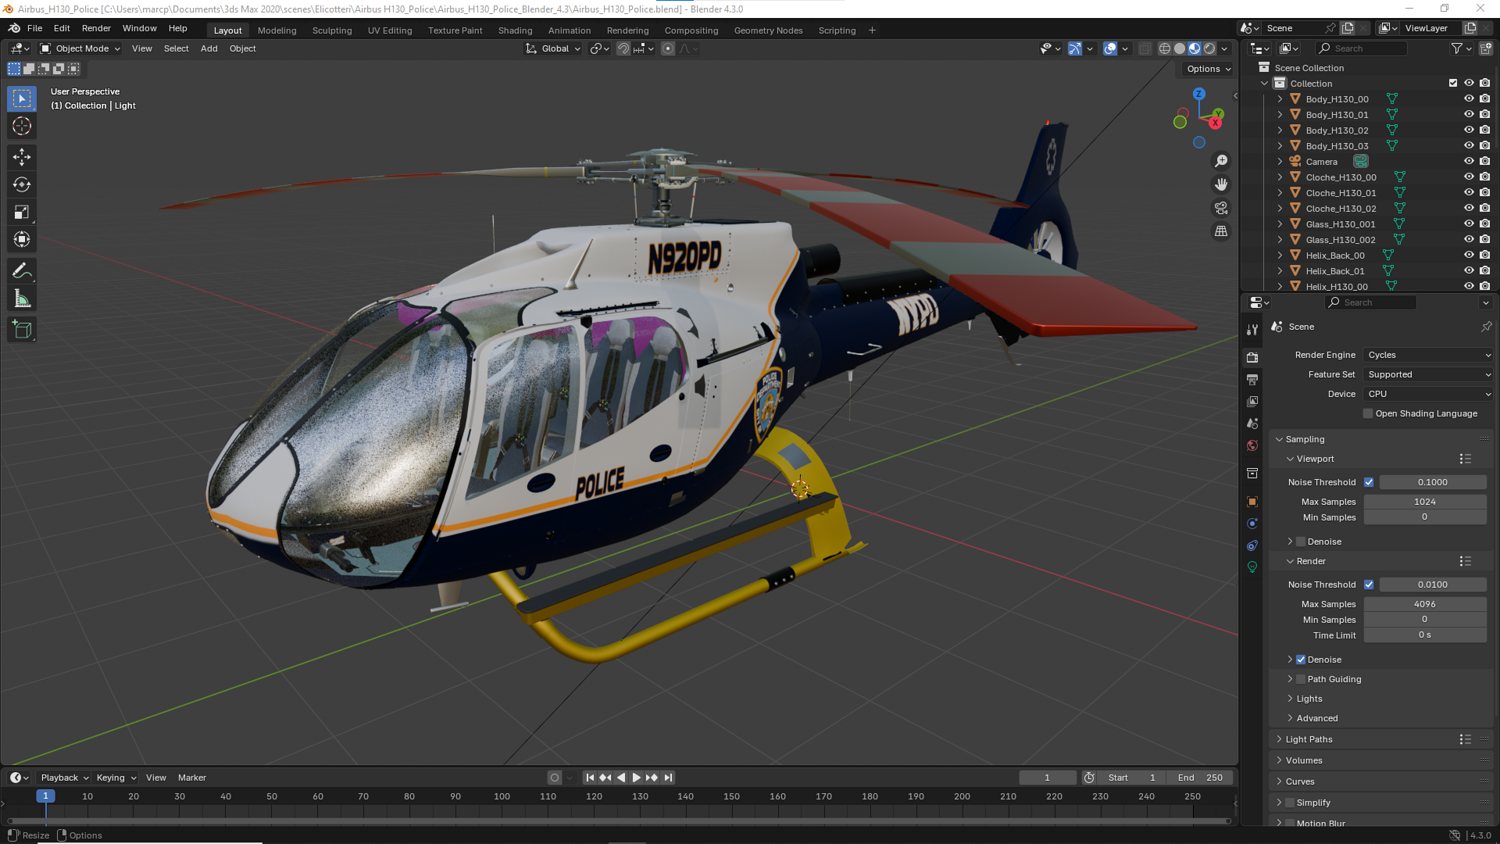Play the animation forward
This screenshot has width=1500, height=844.
[x=636, y=778]
